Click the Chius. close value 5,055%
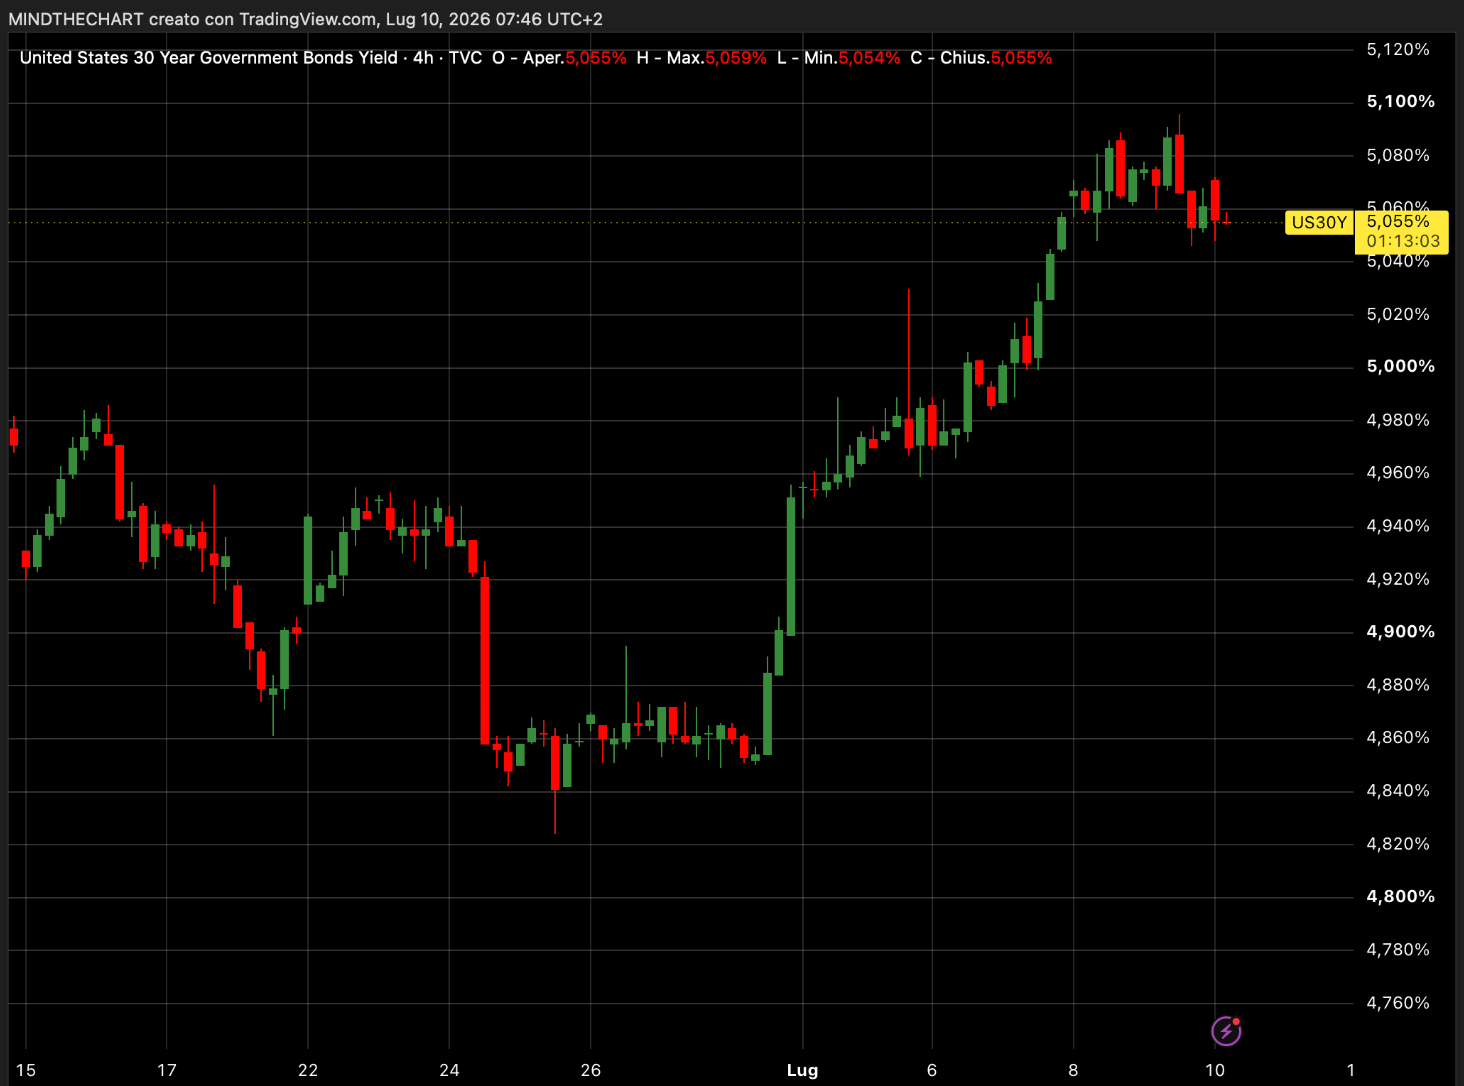 coord(1021,58)
